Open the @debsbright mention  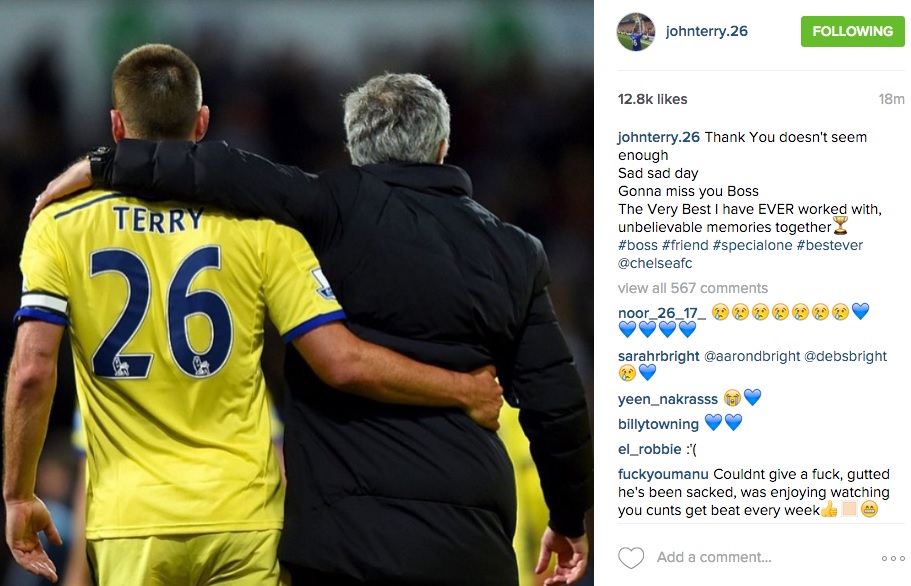[x=845, y=356]
